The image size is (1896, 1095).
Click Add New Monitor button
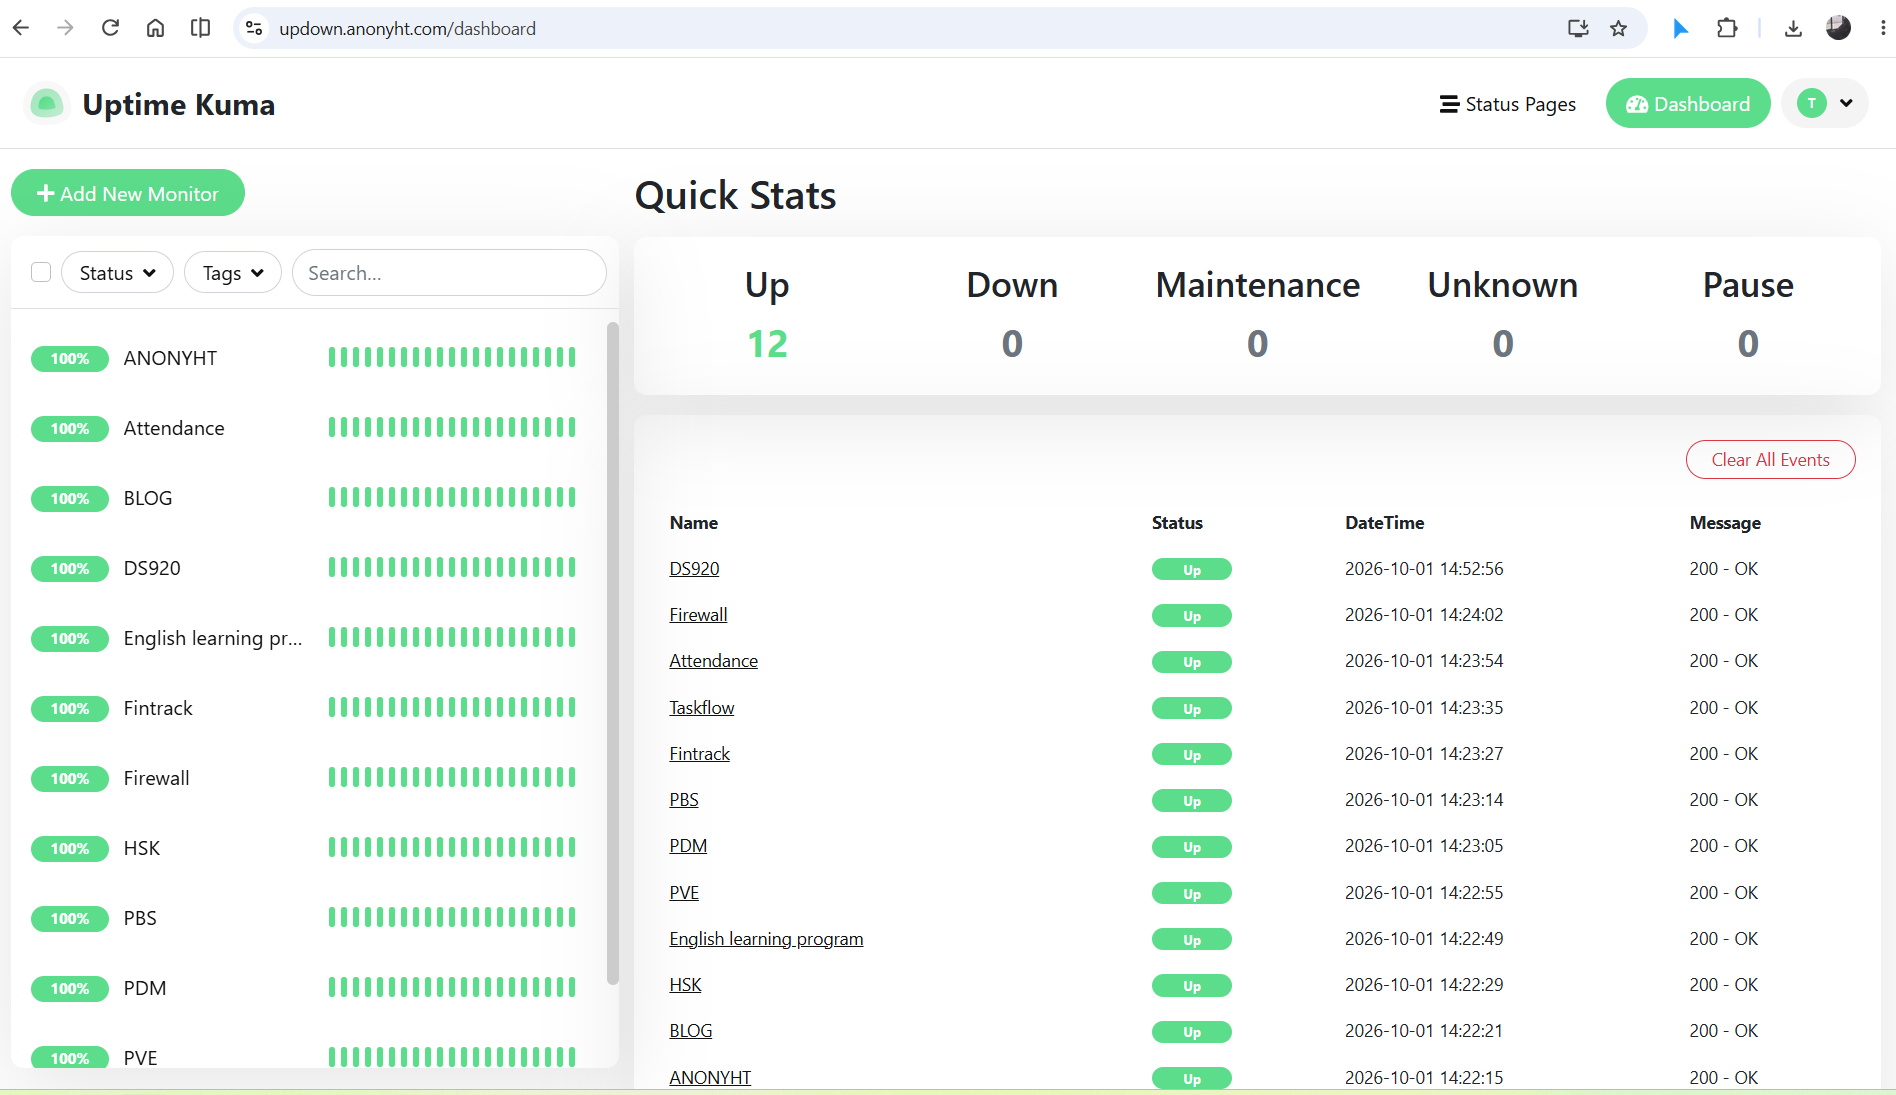pyautogui.click(x=128, y=192)
